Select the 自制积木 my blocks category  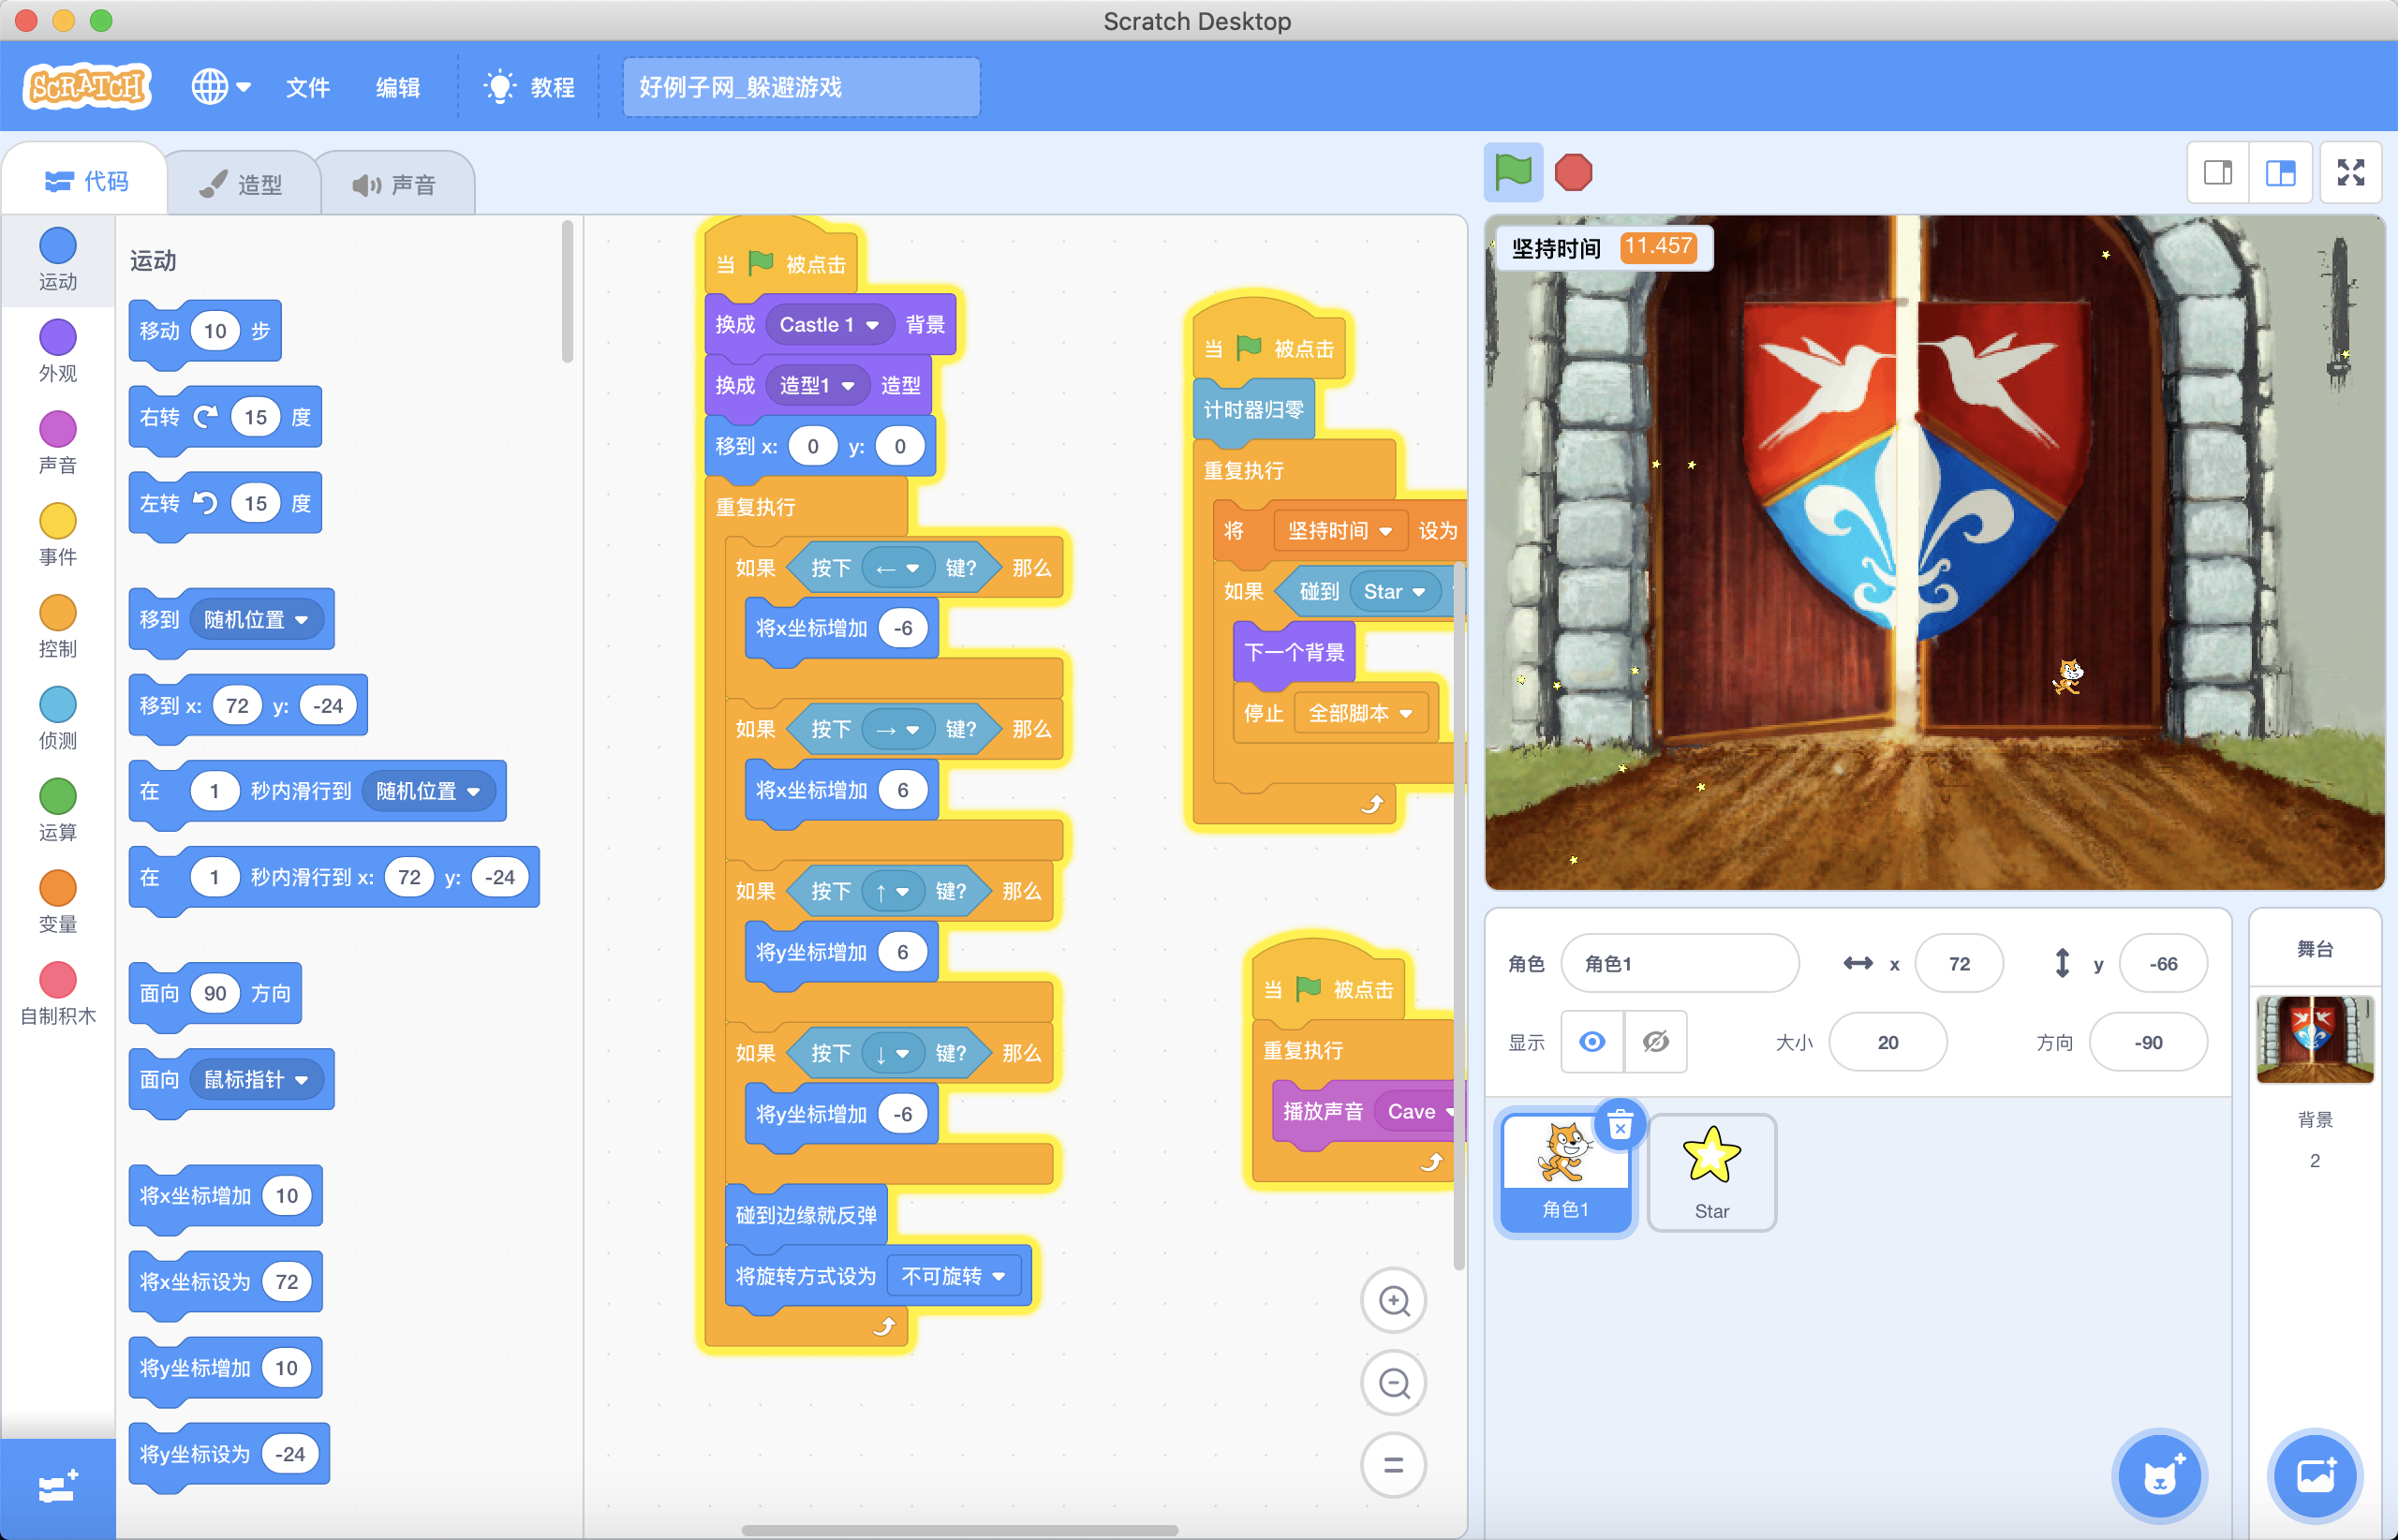tap(58, 996)
